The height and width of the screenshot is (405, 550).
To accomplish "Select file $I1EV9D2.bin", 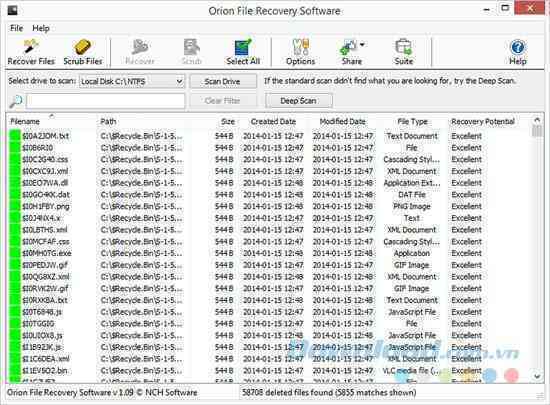I will coord(45,371).
